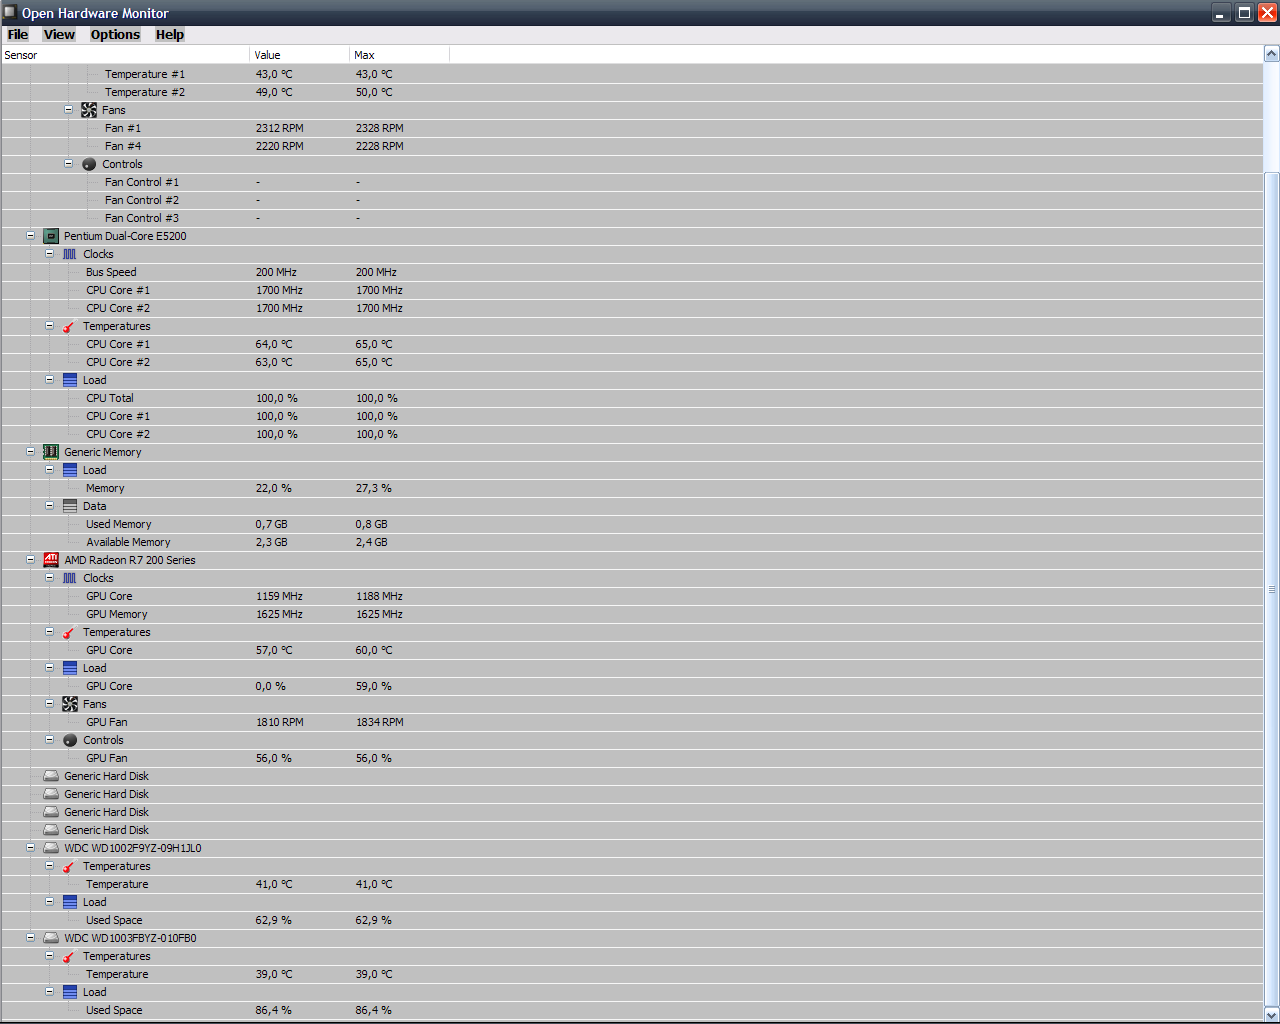Screen dimensions: 1280x1024
Task: Click the Data icon above Used Memory
Action: 70,506
